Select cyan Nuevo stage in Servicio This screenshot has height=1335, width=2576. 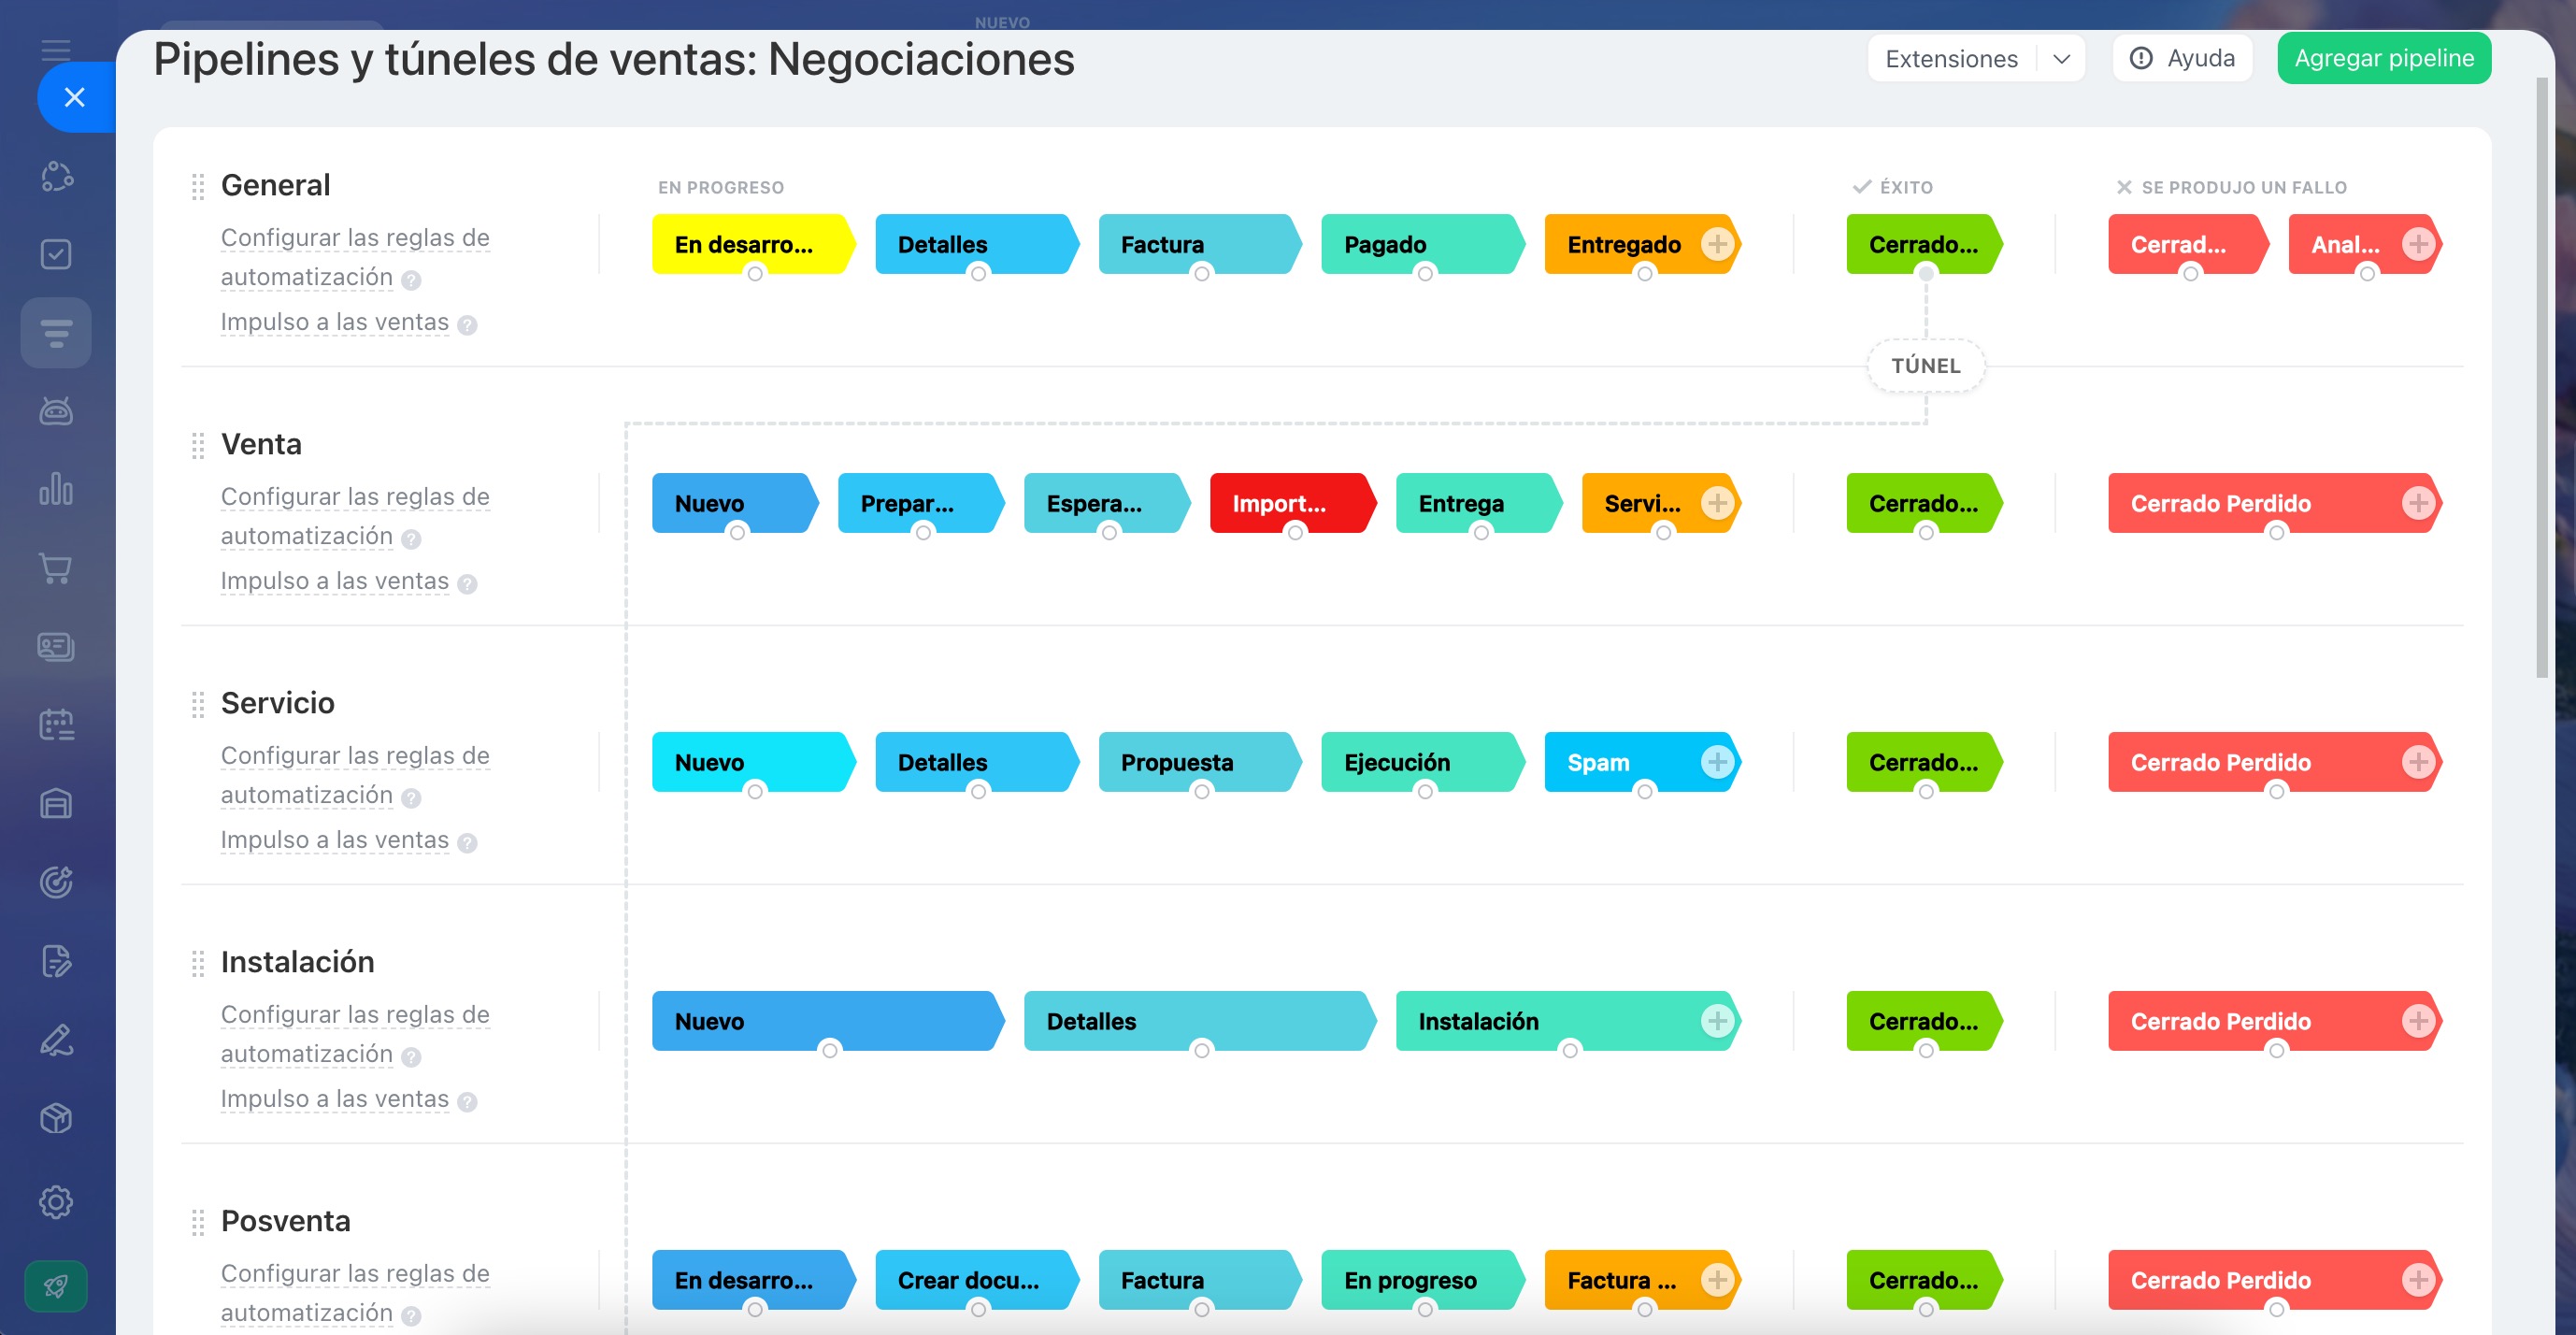(753, 762)
